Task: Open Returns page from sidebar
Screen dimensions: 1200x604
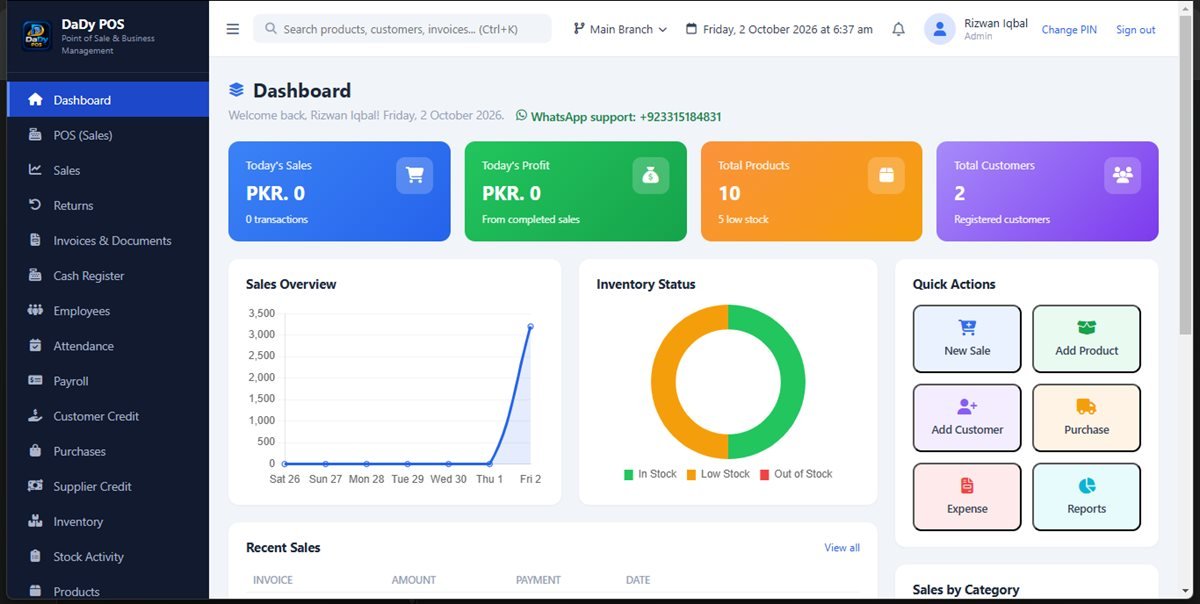Action: pos(108,205)
